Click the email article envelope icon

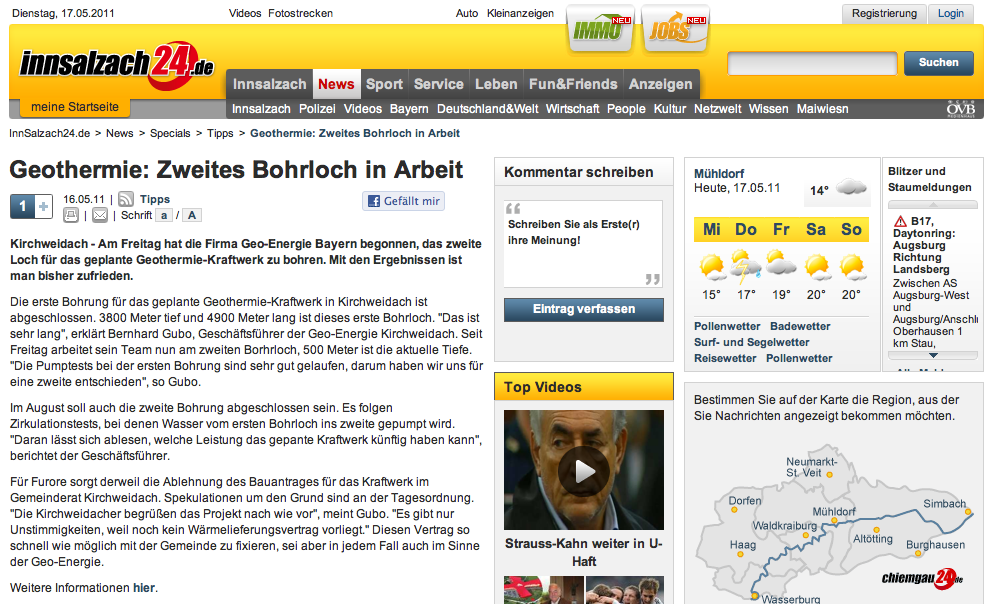point(100,216)
